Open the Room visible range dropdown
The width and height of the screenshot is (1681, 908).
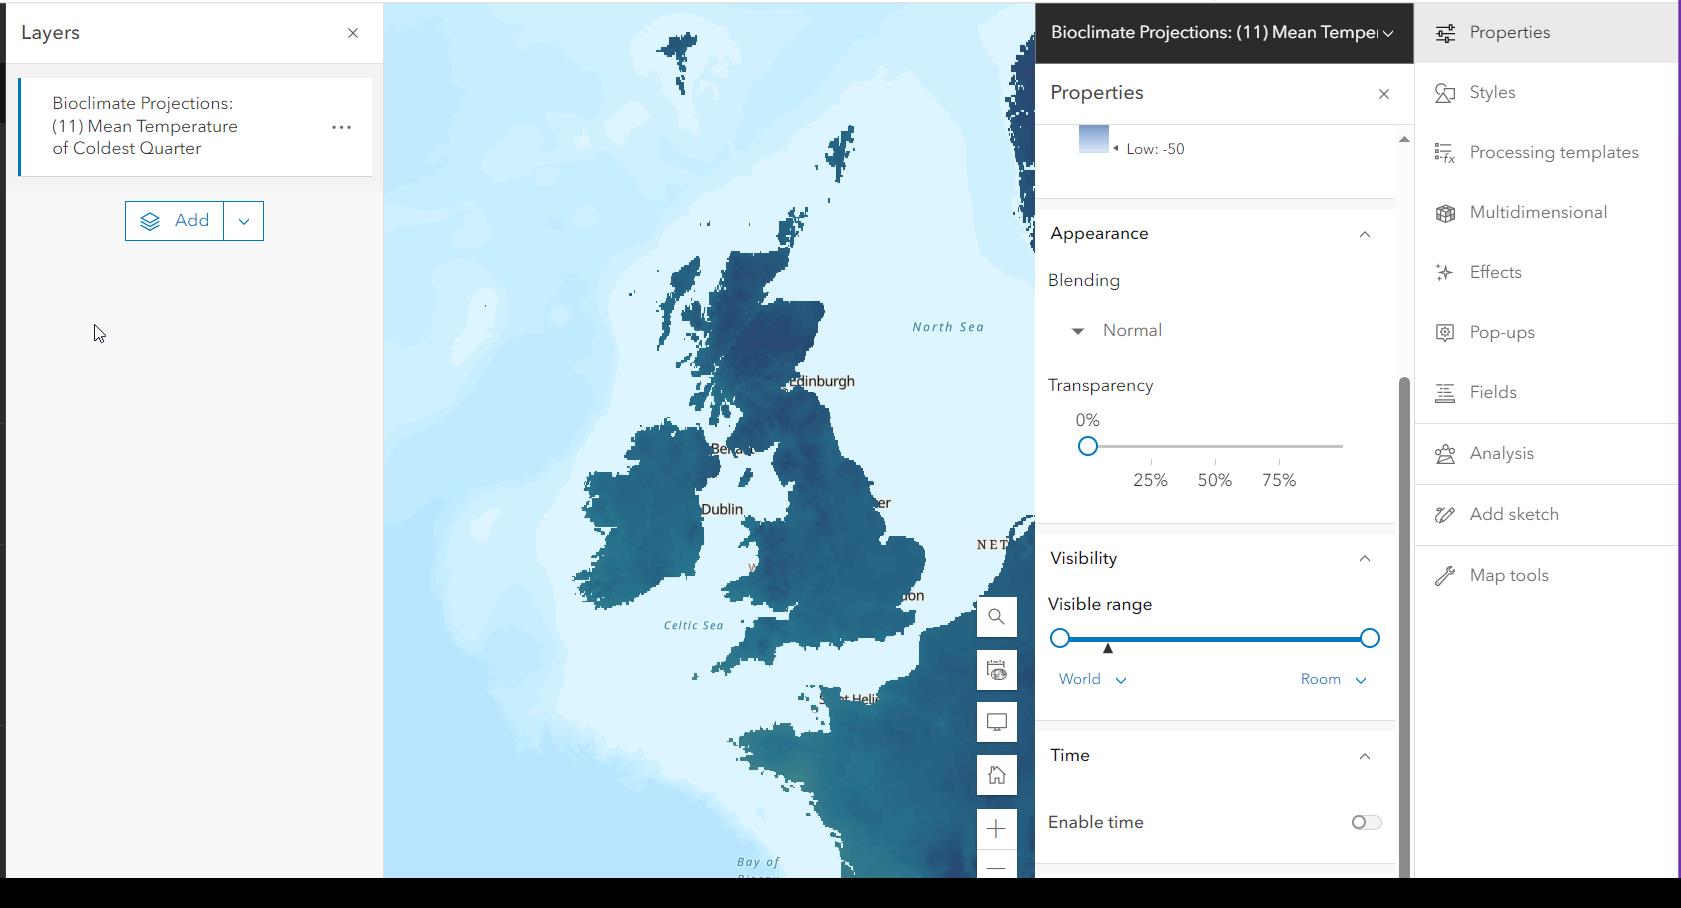[x=1333, y=679]
